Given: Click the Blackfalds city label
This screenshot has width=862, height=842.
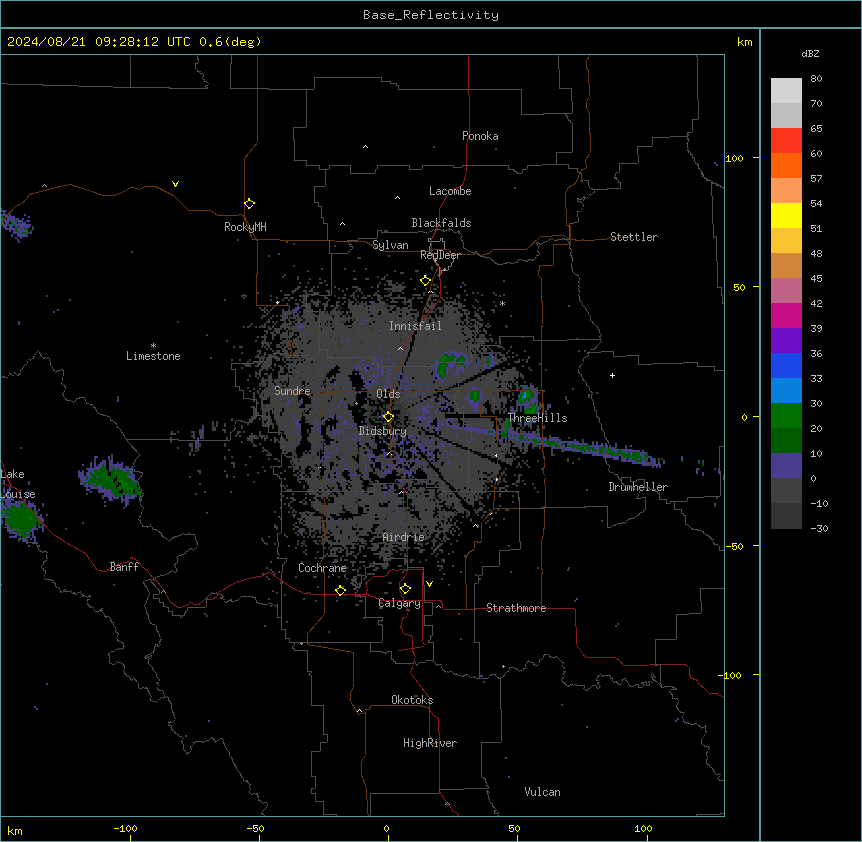Looking at the screenshot, I should coord(441,223).
